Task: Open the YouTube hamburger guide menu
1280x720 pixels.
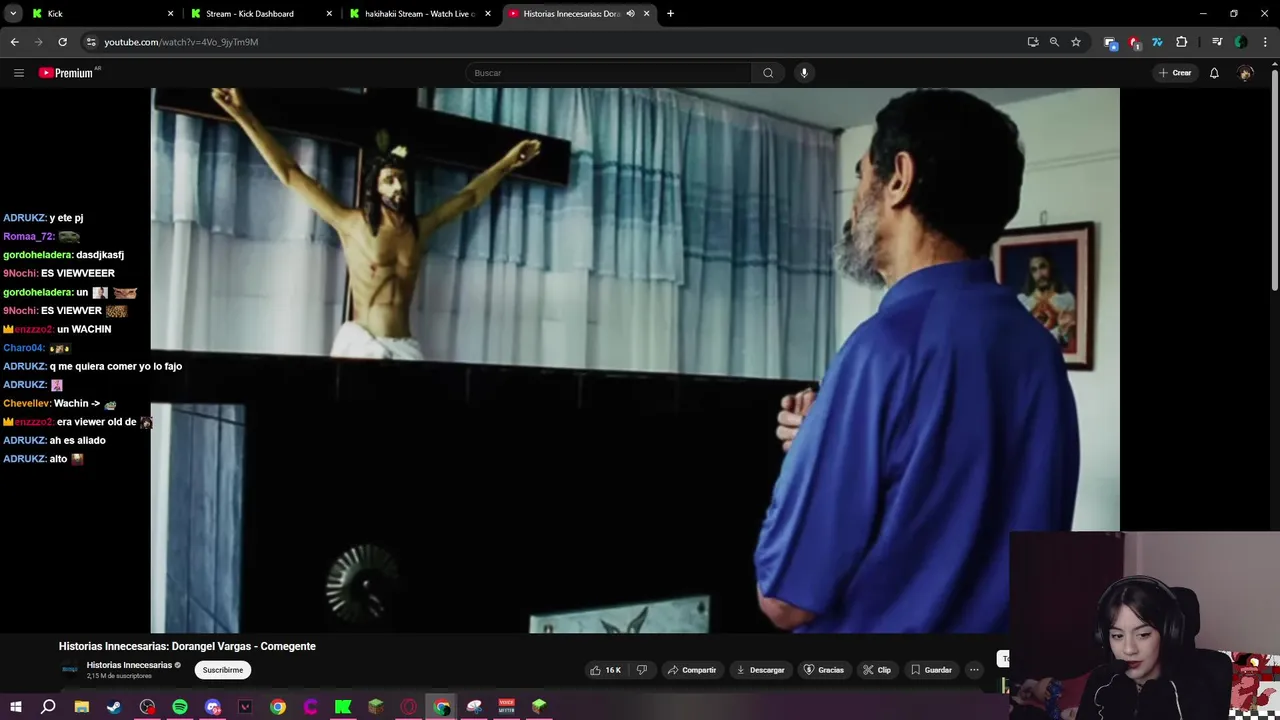Action: [18, 73]
